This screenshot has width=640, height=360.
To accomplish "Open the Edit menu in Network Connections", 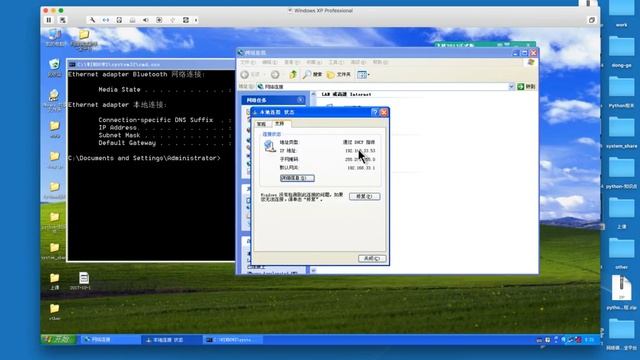I will click(269, 62).
